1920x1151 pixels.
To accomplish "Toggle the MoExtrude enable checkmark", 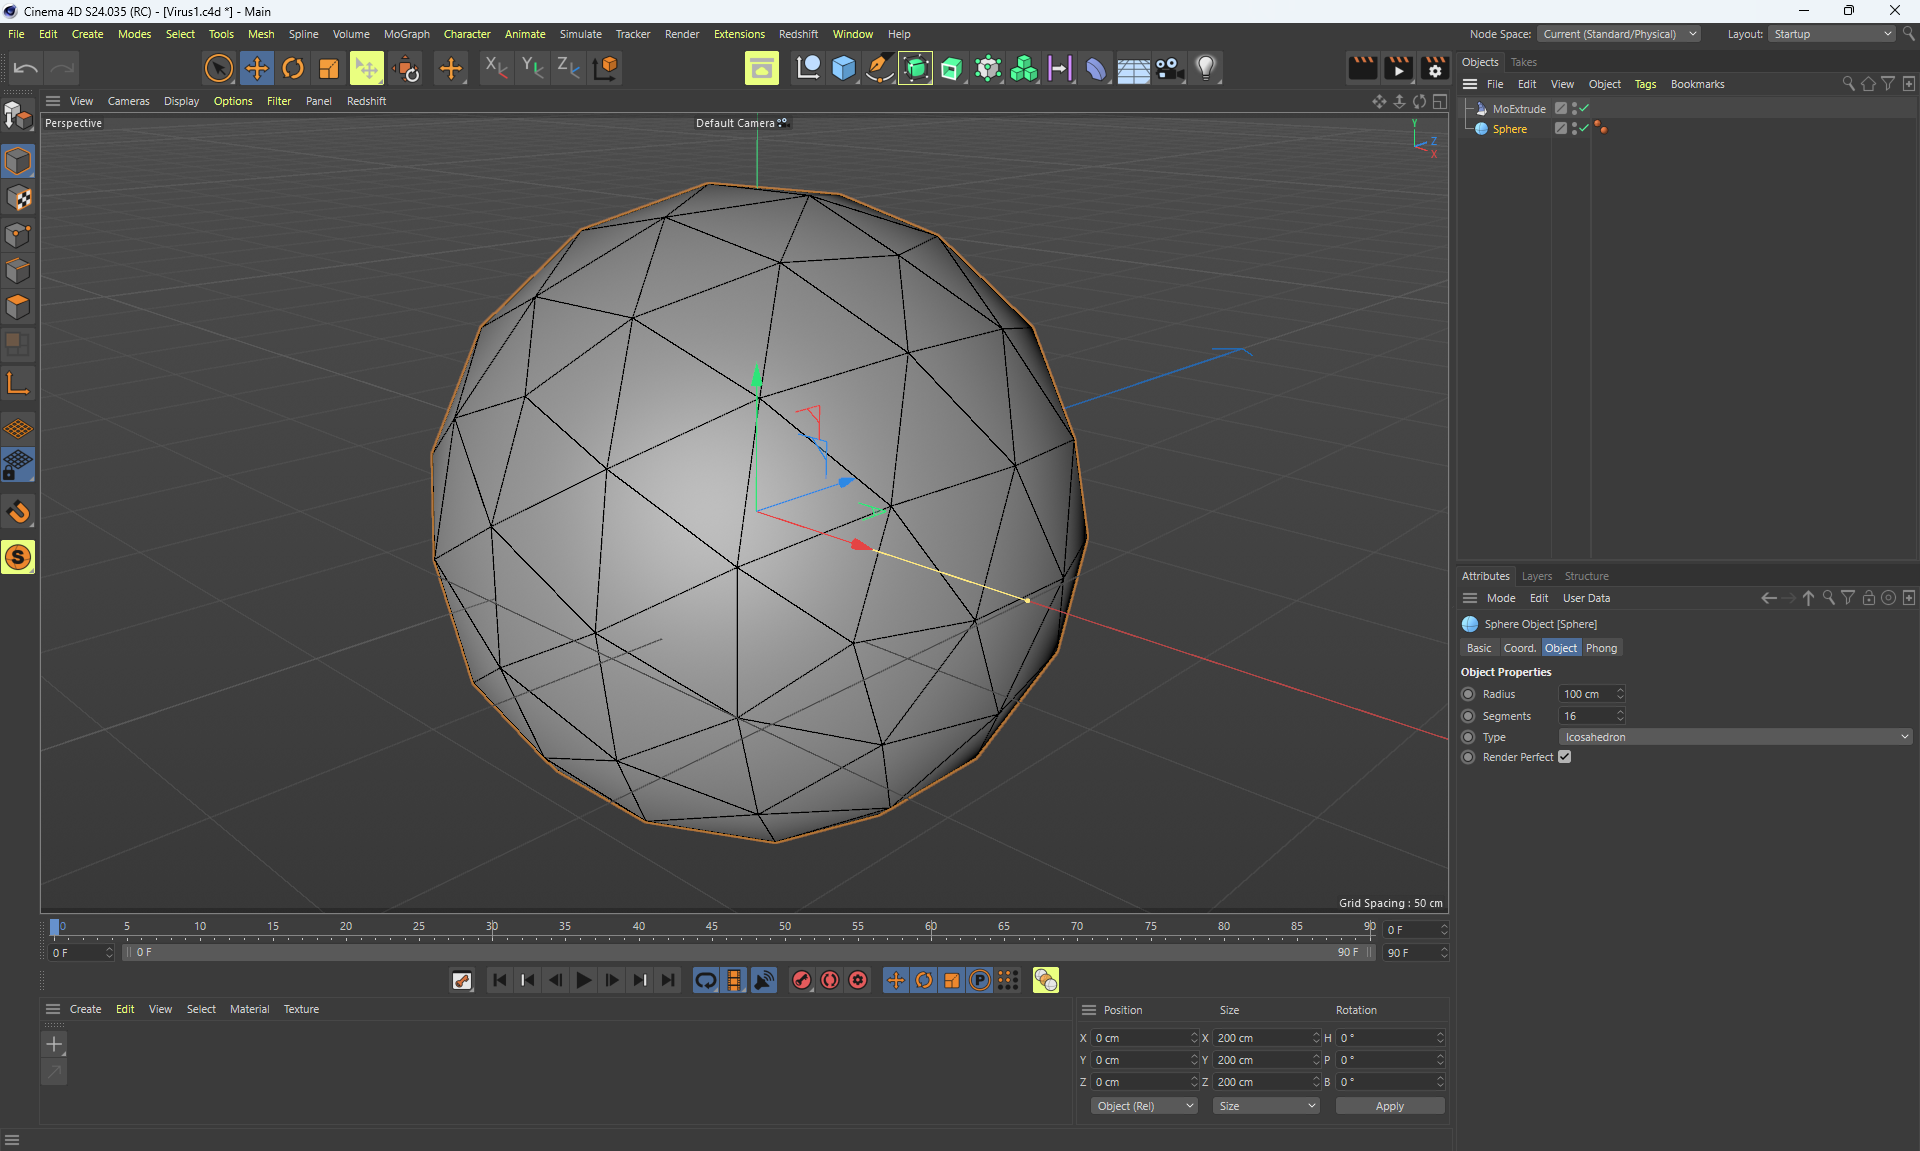I will click(1585, 108).
